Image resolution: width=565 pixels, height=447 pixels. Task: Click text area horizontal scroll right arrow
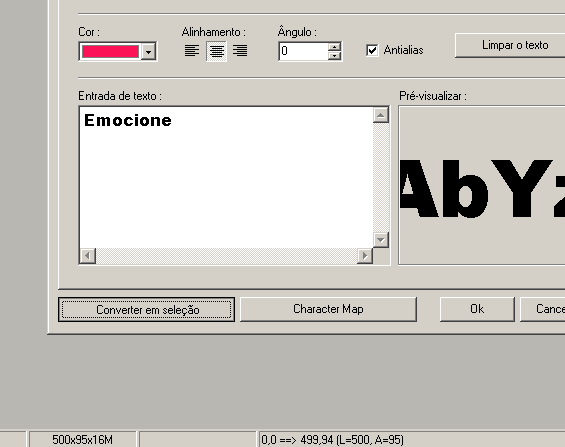[x=365, y=256]
